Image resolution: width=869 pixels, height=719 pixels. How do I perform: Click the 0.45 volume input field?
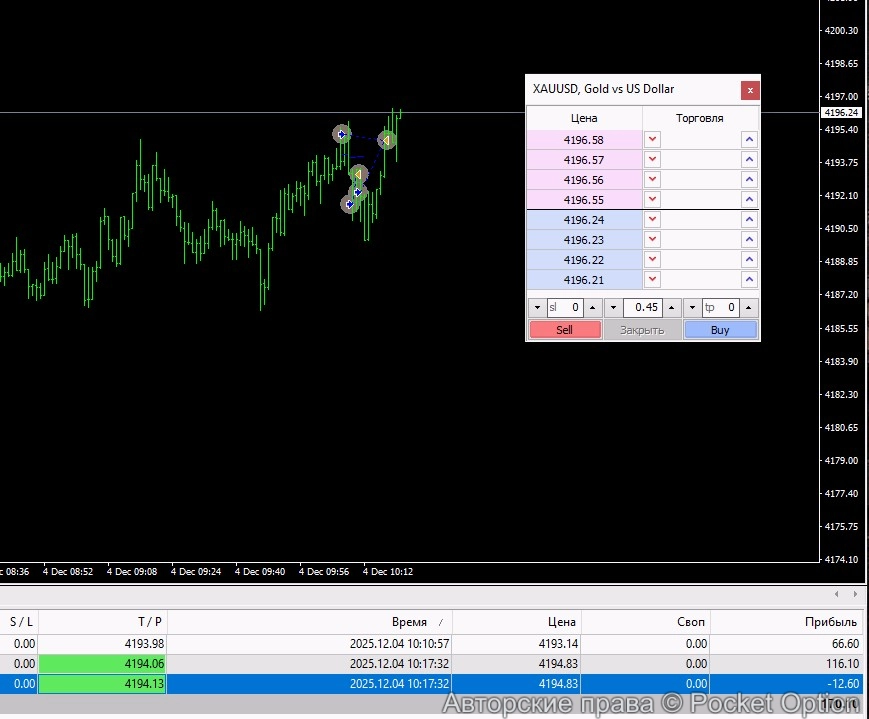642,308
